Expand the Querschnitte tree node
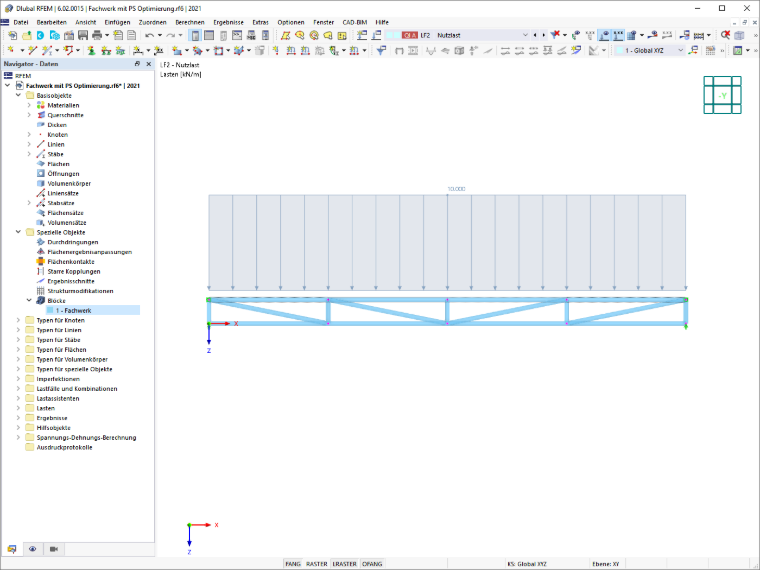The image size is (760, 570). pos(29,115)
